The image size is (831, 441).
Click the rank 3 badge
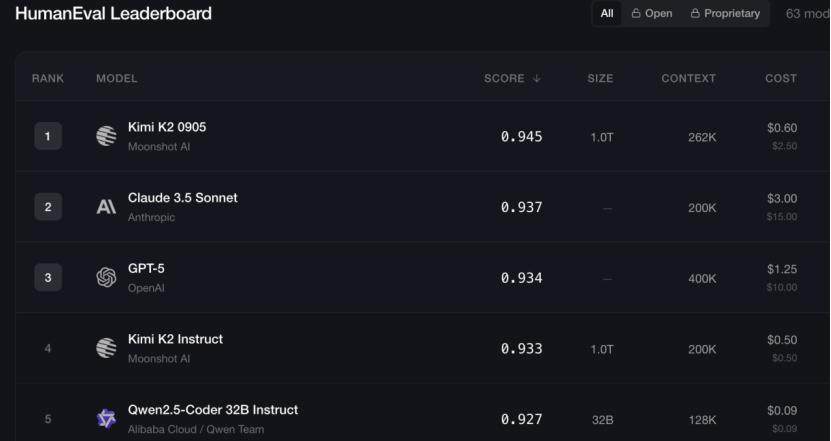click(x=48, y=278)
